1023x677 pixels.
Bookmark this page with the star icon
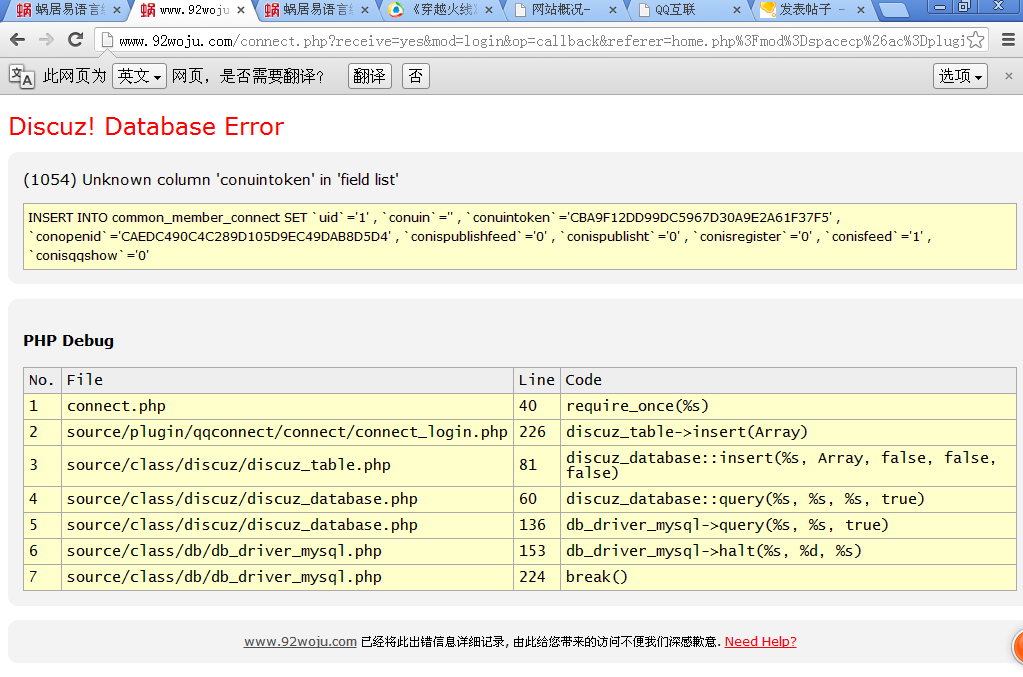pyautogui.click(x=975, y=41)
